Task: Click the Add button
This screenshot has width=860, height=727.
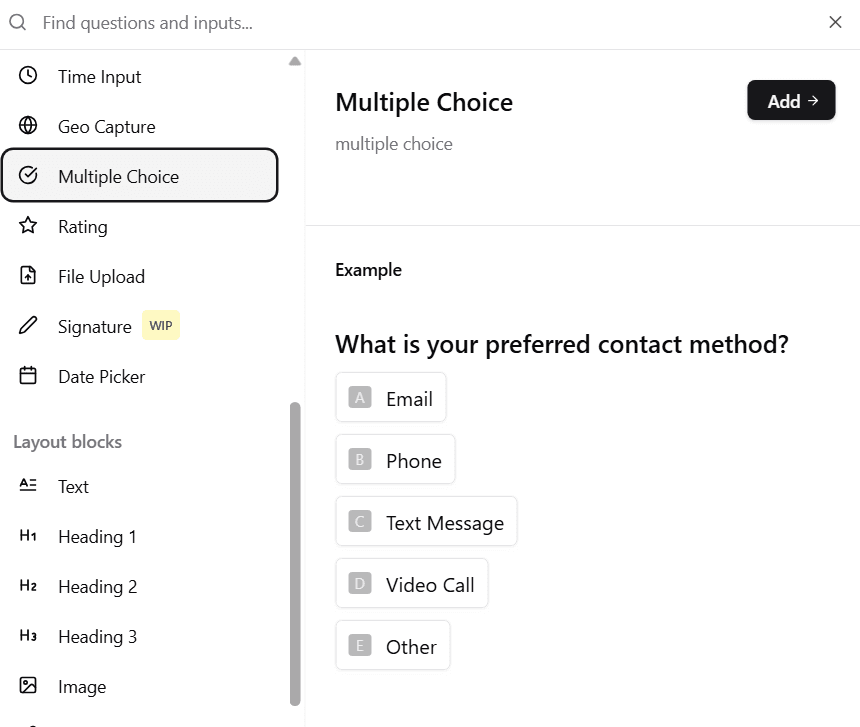Action: (791, 100)
